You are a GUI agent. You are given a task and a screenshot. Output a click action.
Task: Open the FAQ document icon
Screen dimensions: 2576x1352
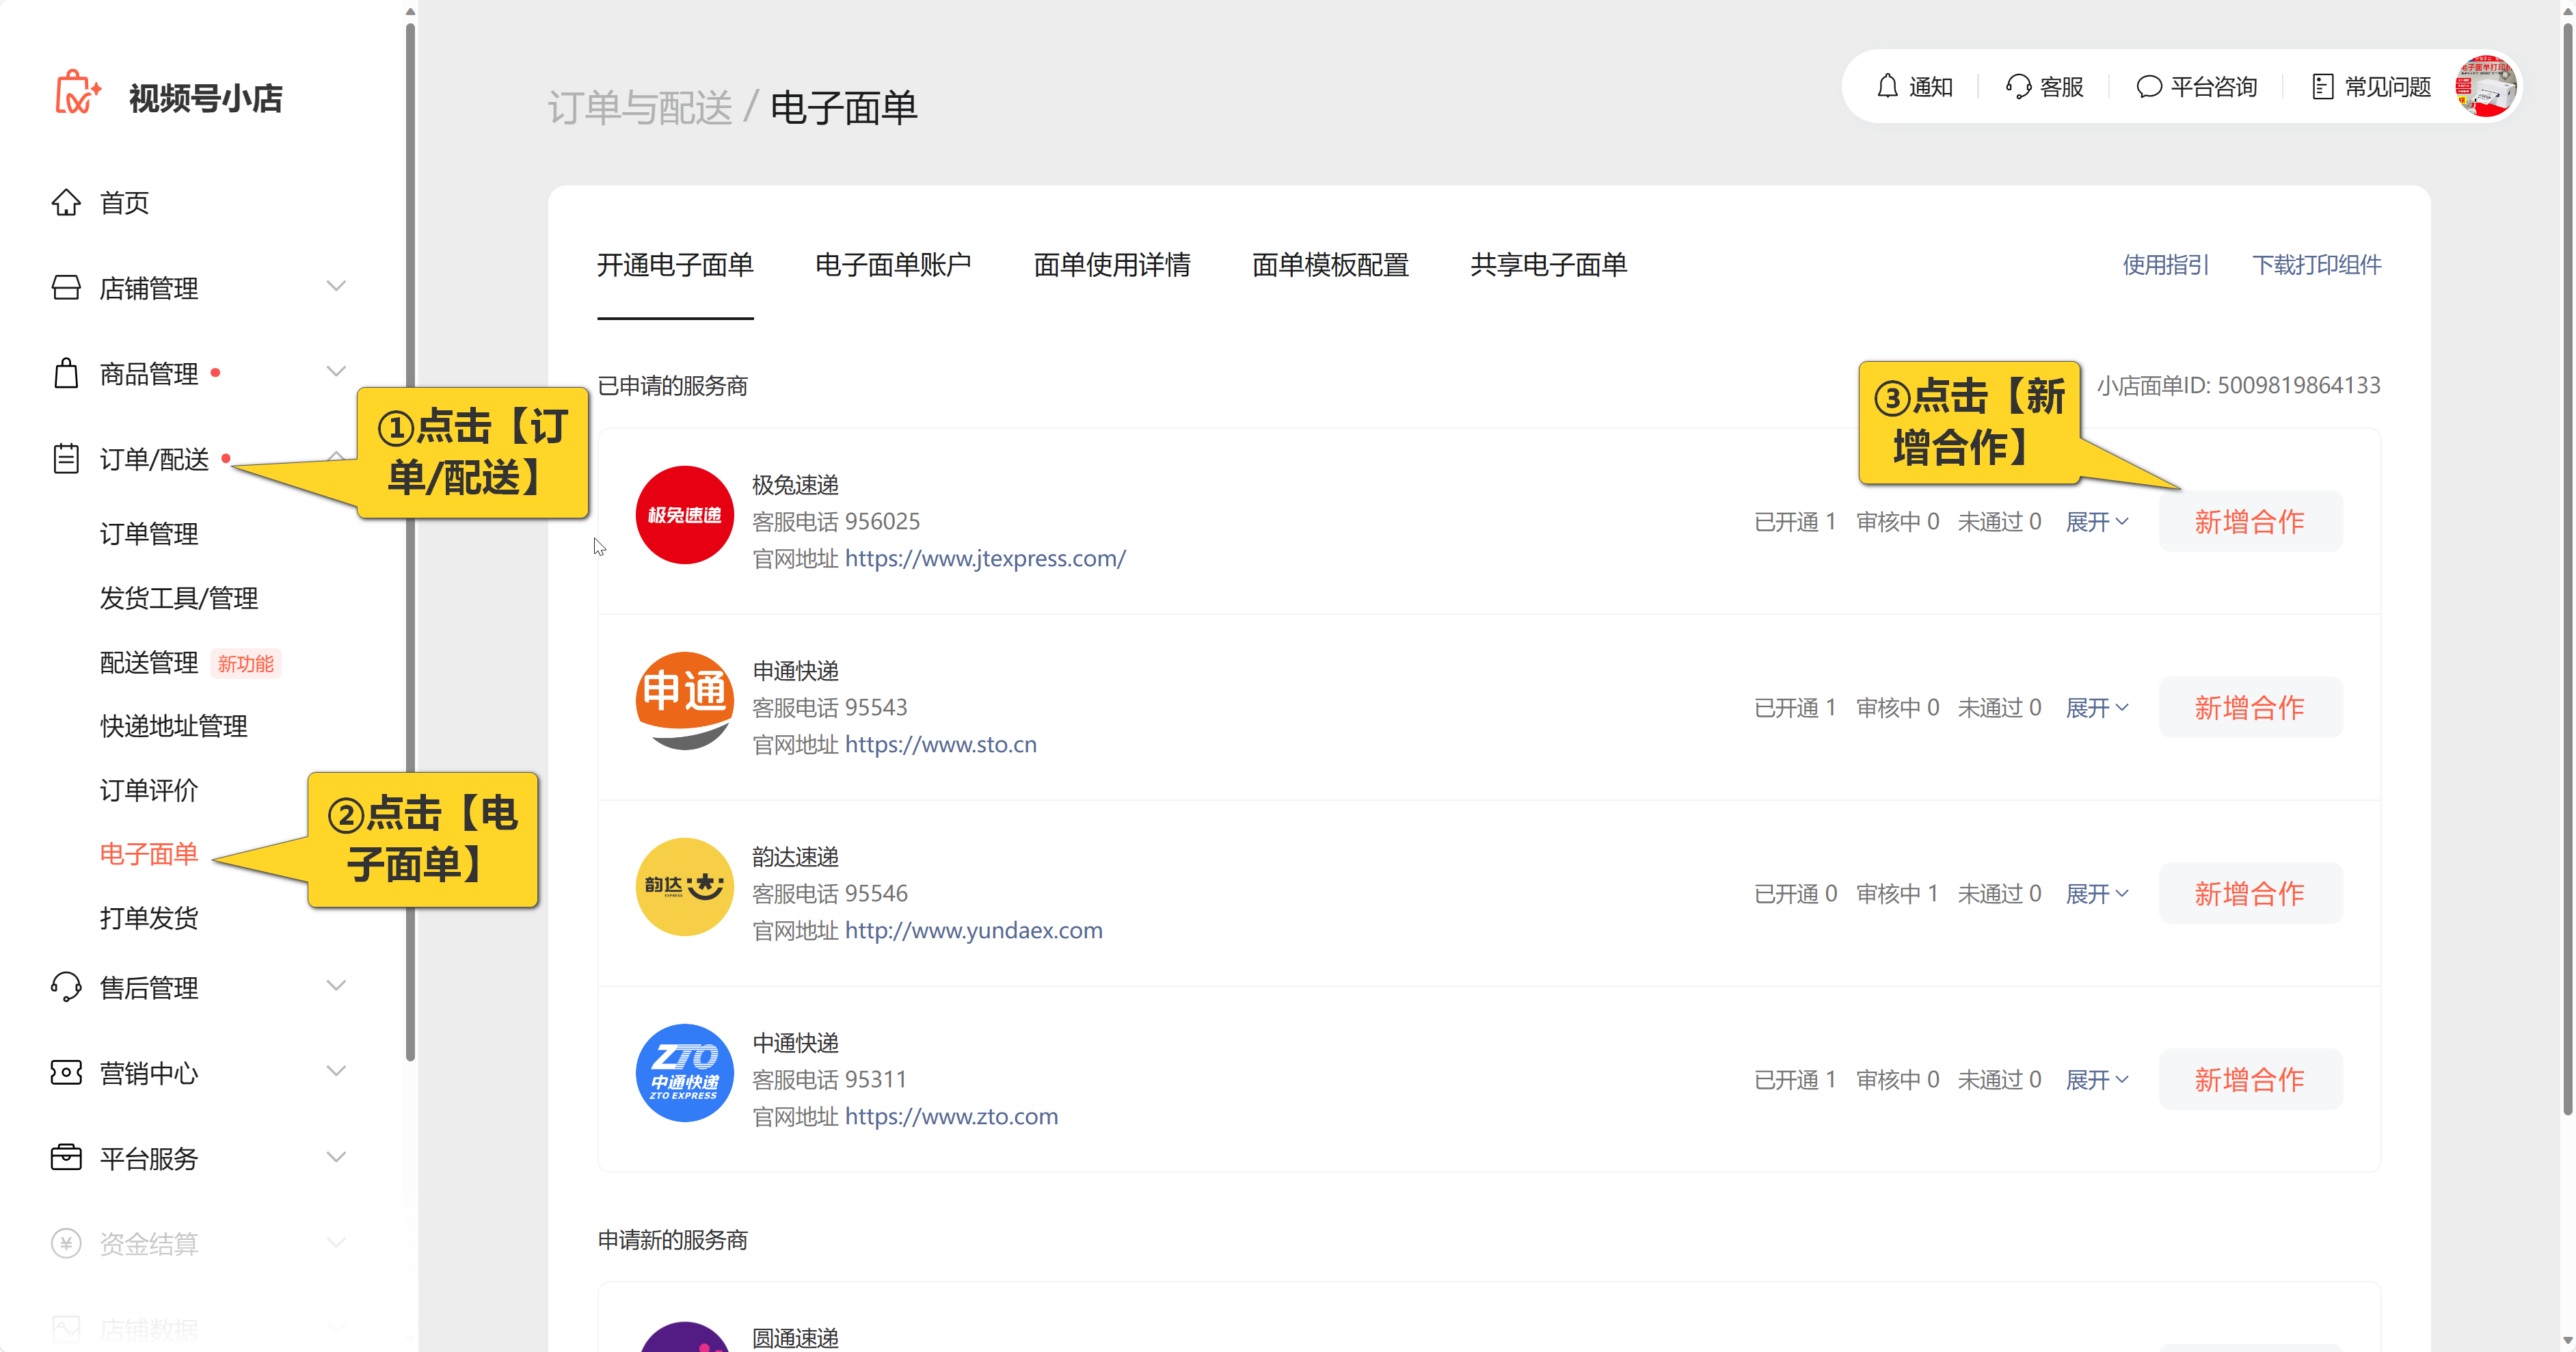2322,87
